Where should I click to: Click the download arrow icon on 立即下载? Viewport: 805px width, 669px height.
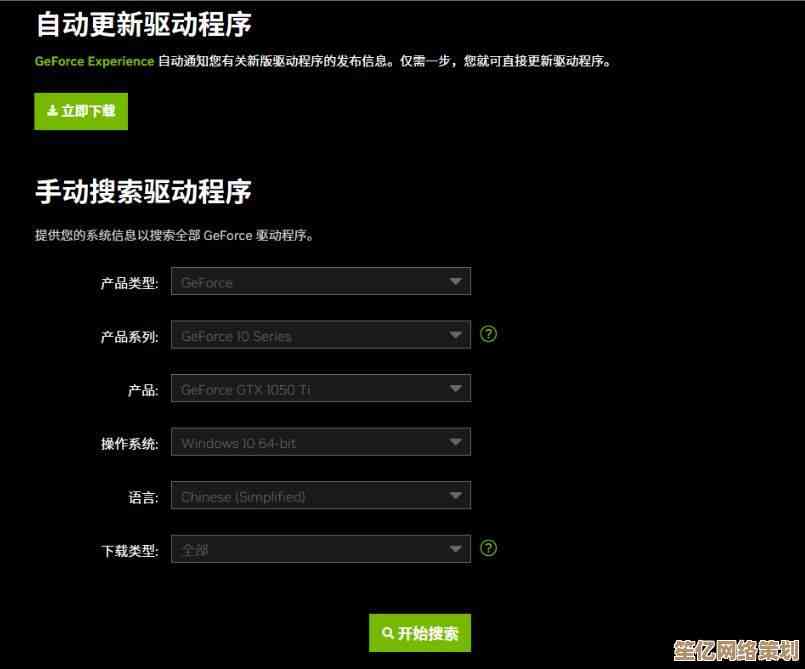click(x=52, y=111)
